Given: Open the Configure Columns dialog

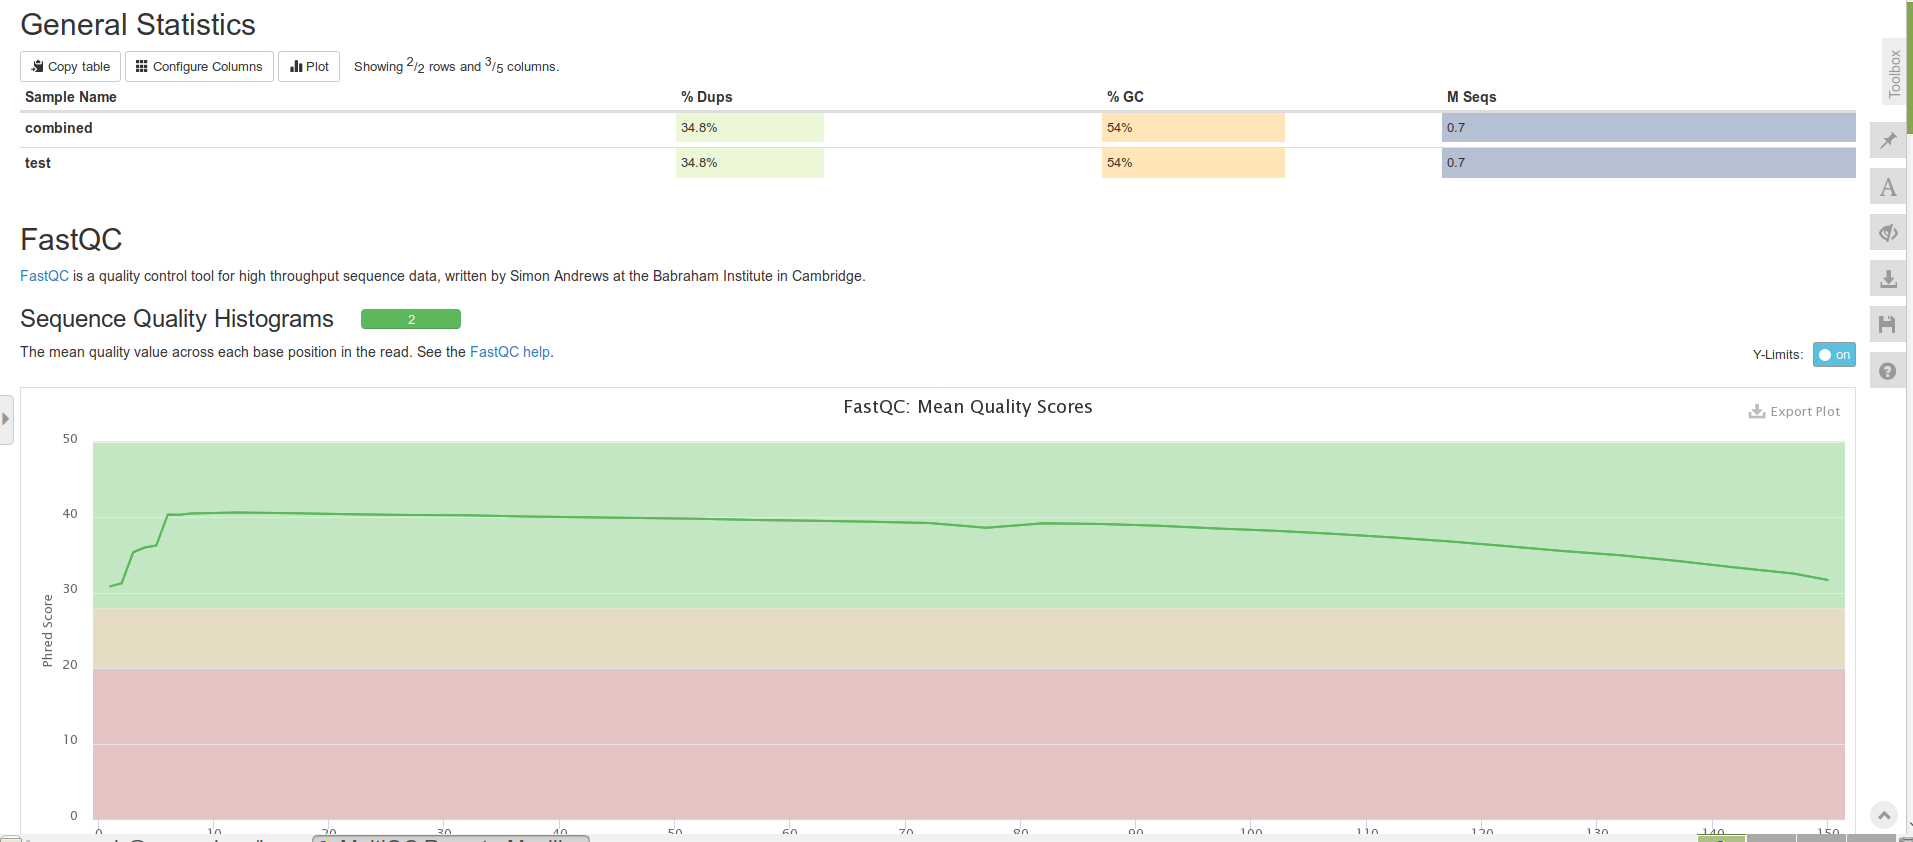Looking at the screenshot, I should [199, 66].
